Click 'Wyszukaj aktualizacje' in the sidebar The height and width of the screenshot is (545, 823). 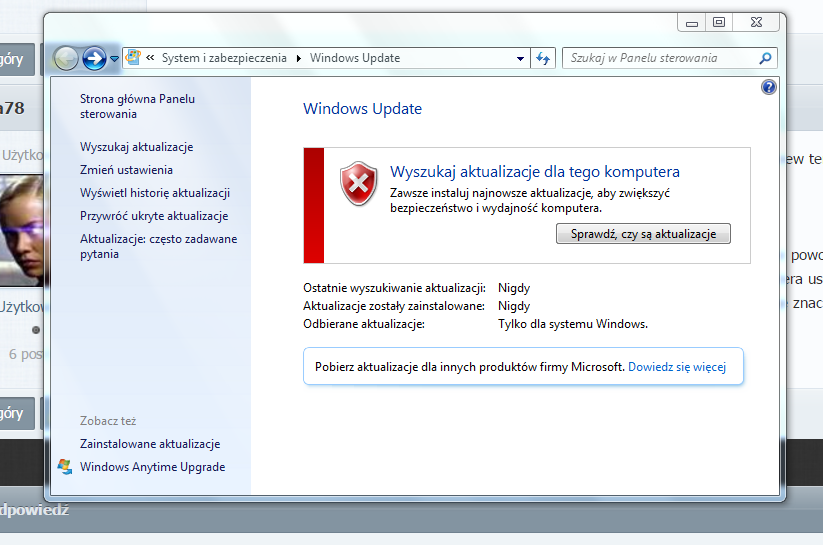tap(136, 147)
